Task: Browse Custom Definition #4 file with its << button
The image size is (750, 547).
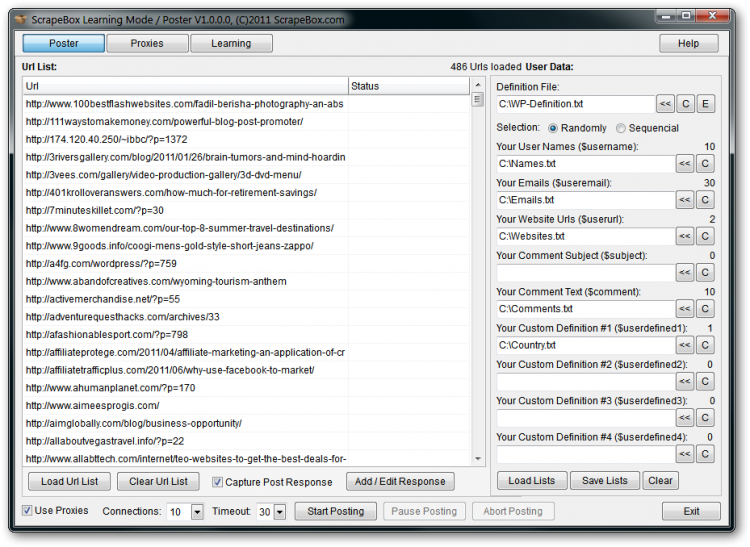Action: pos(685,454)
